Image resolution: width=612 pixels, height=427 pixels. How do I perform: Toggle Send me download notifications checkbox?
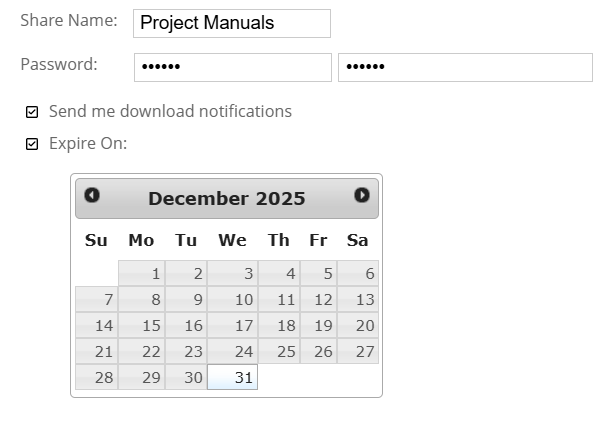(32, 112)
